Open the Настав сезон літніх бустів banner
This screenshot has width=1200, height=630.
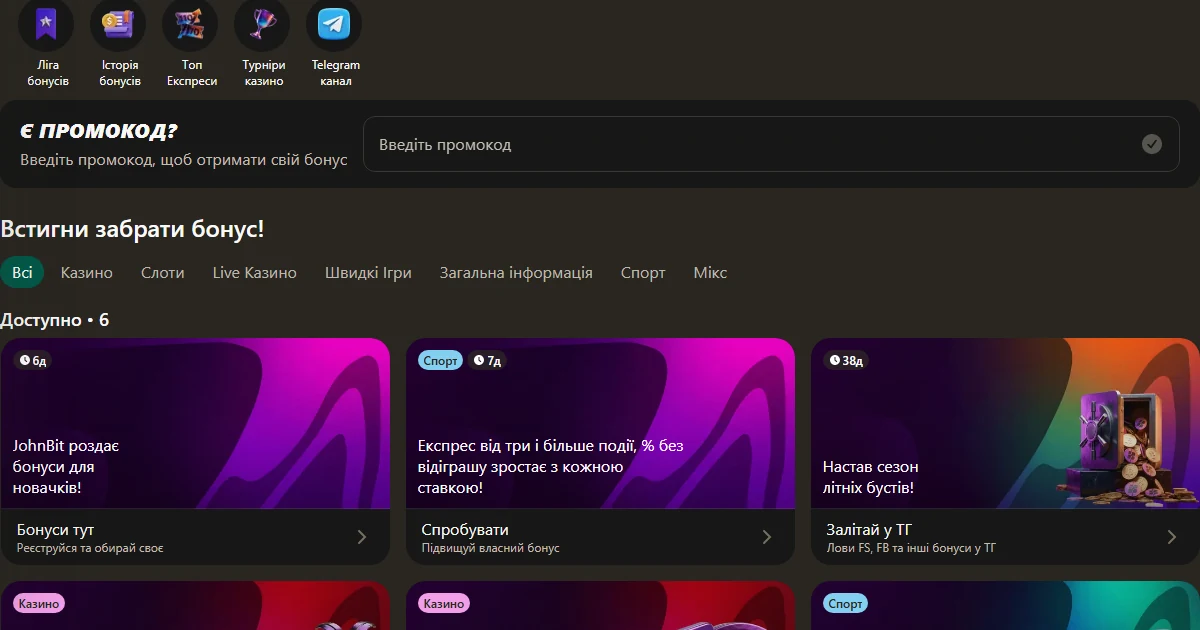click(1005, 423)
